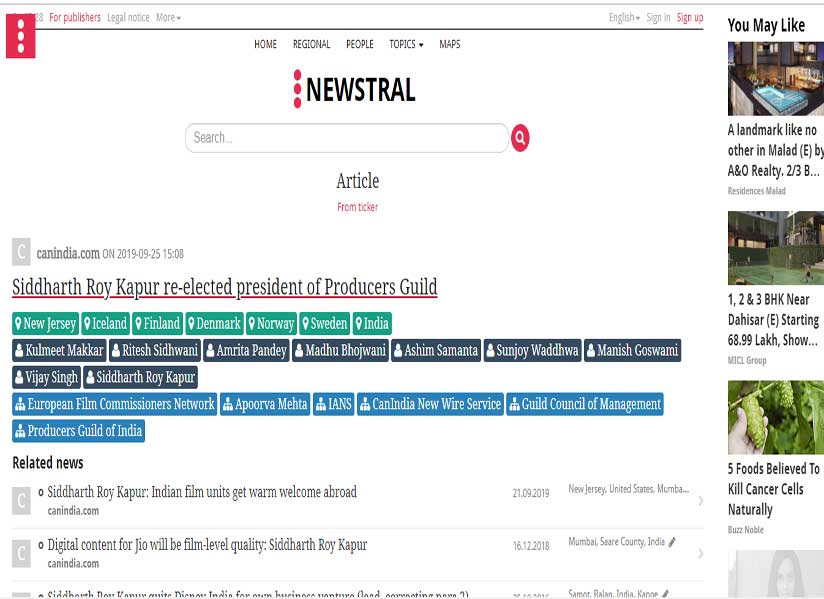Screen dimensions: 824x599
Task: Select the Sweden location tag
Action: (325, 324)
